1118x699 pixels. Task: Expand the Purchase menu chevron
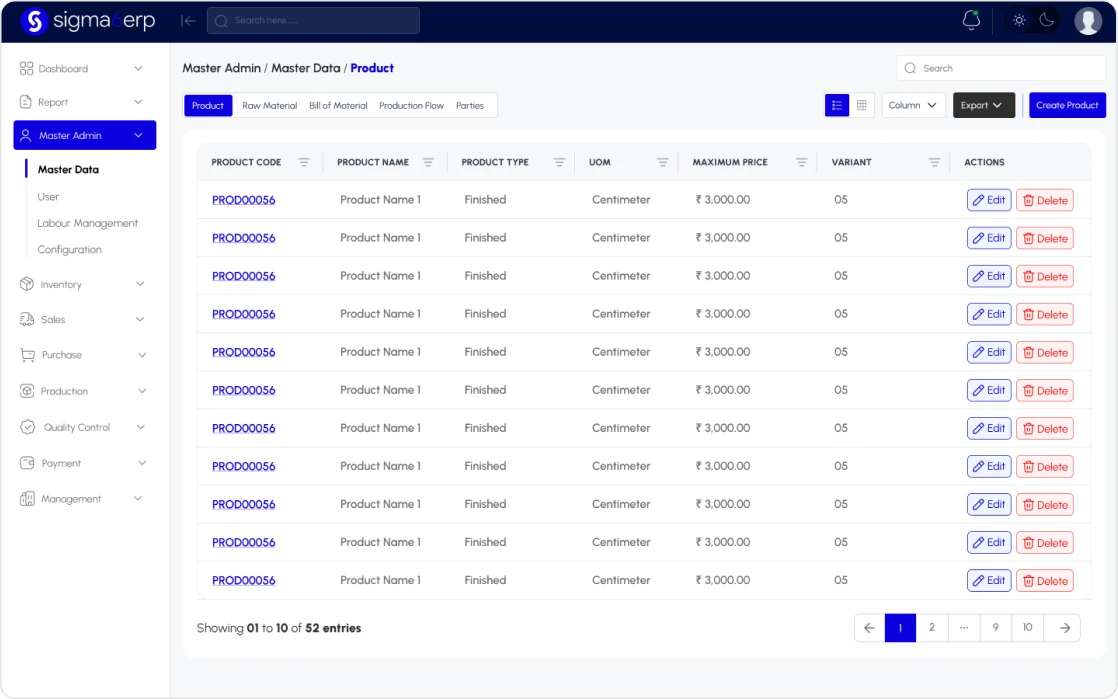142,354
